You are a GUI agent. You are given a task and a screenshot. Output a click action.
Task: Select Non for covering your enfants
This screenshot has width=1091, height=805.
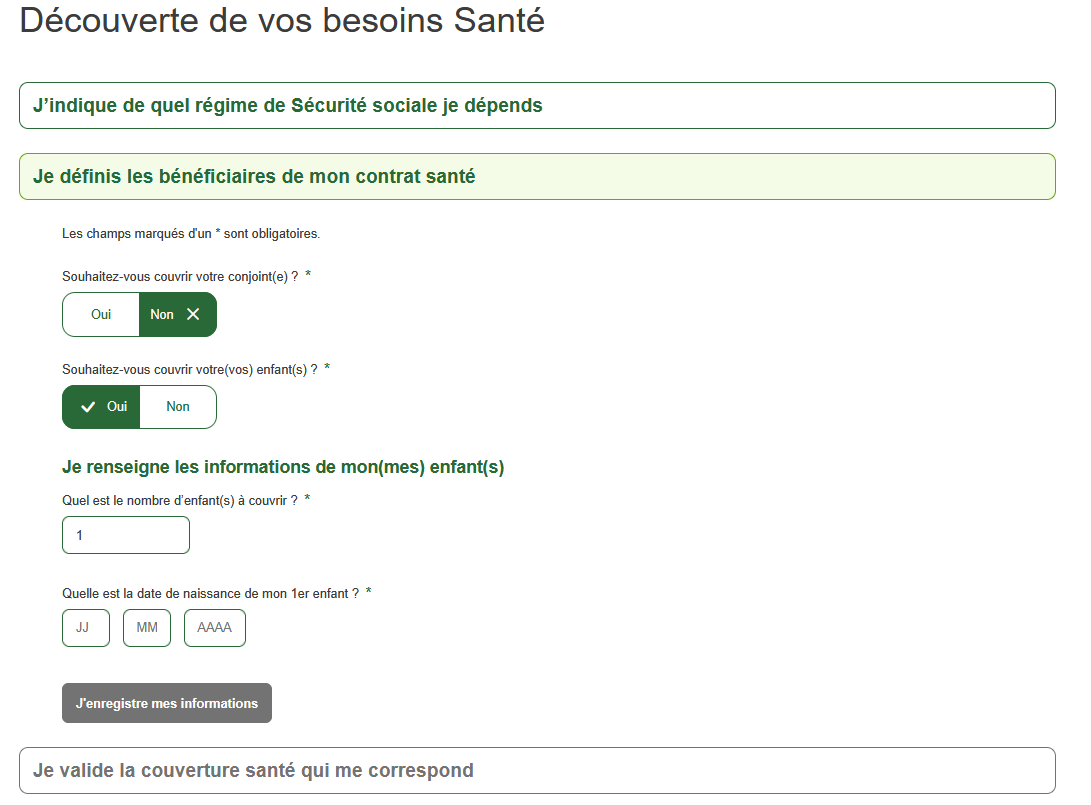click(178, 407)
